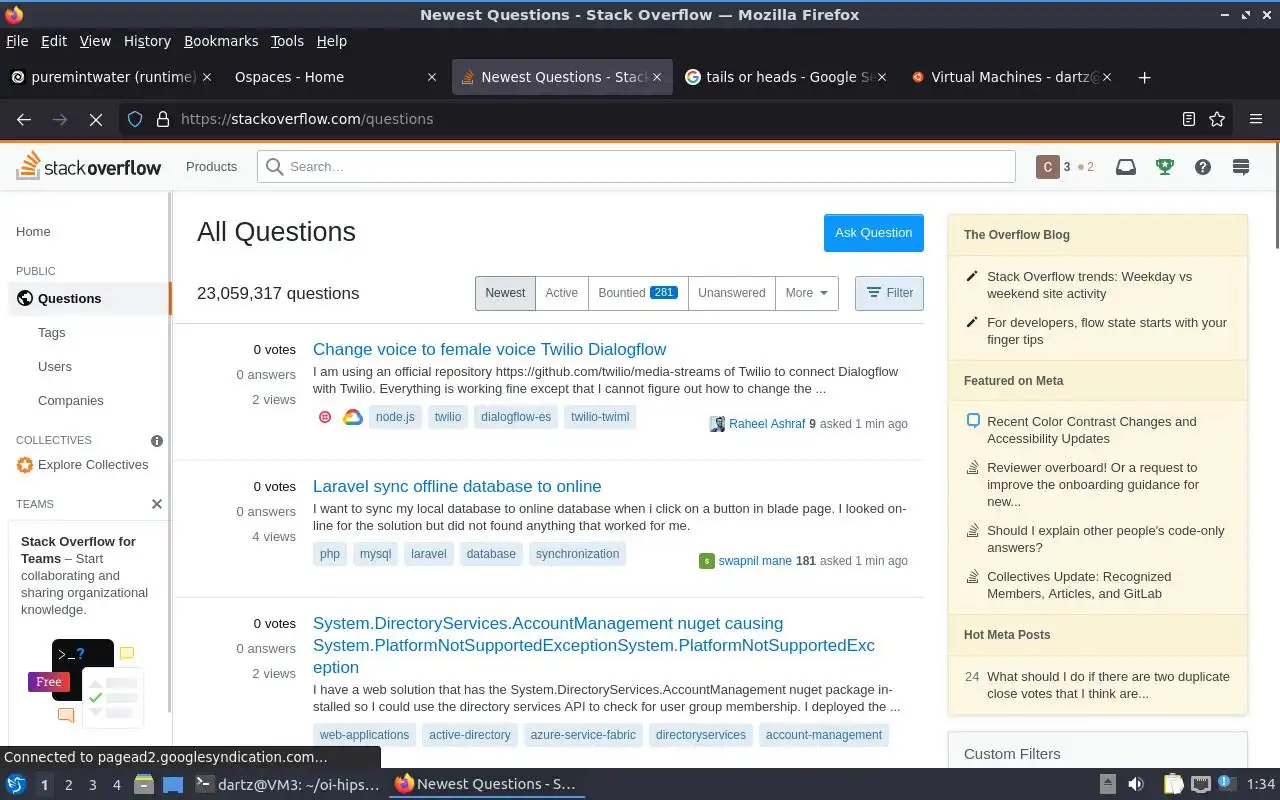Open question Laravel sync offline database to online
The height and width of the screenshot is (800, 1280).
point(457,486)
